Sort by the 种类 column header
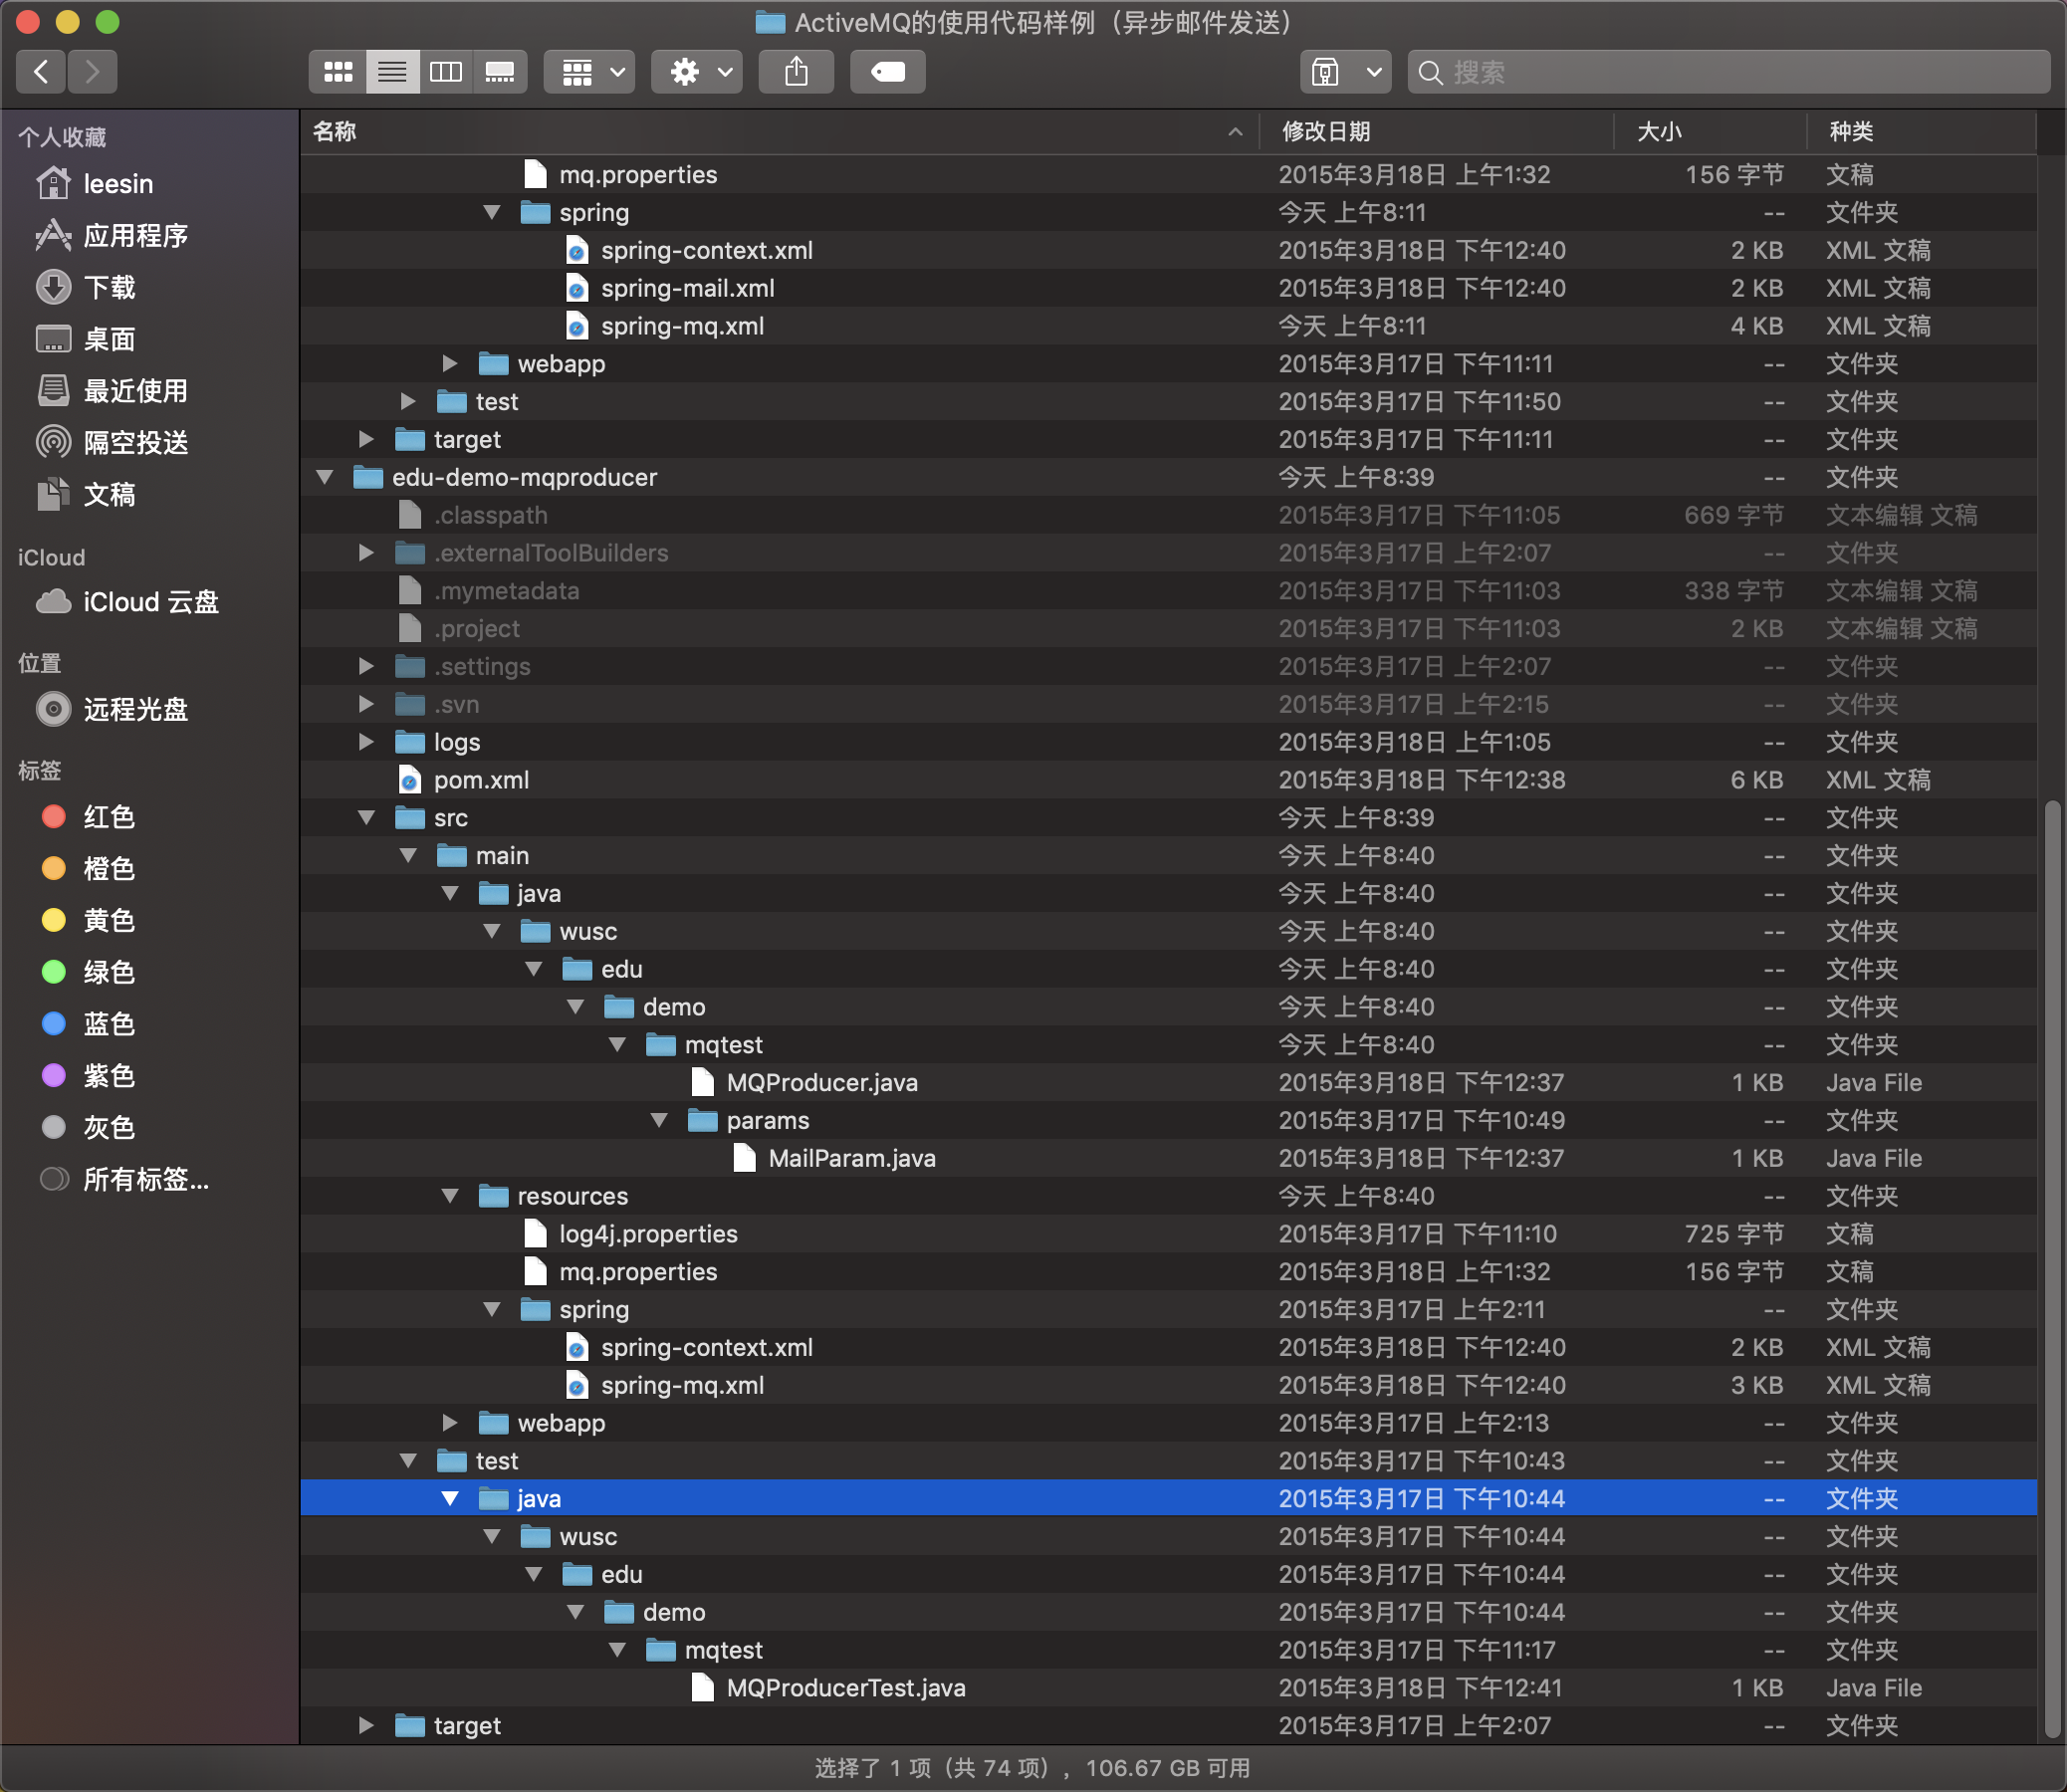2067x1792 pixels. click(x=1921, y=132)
